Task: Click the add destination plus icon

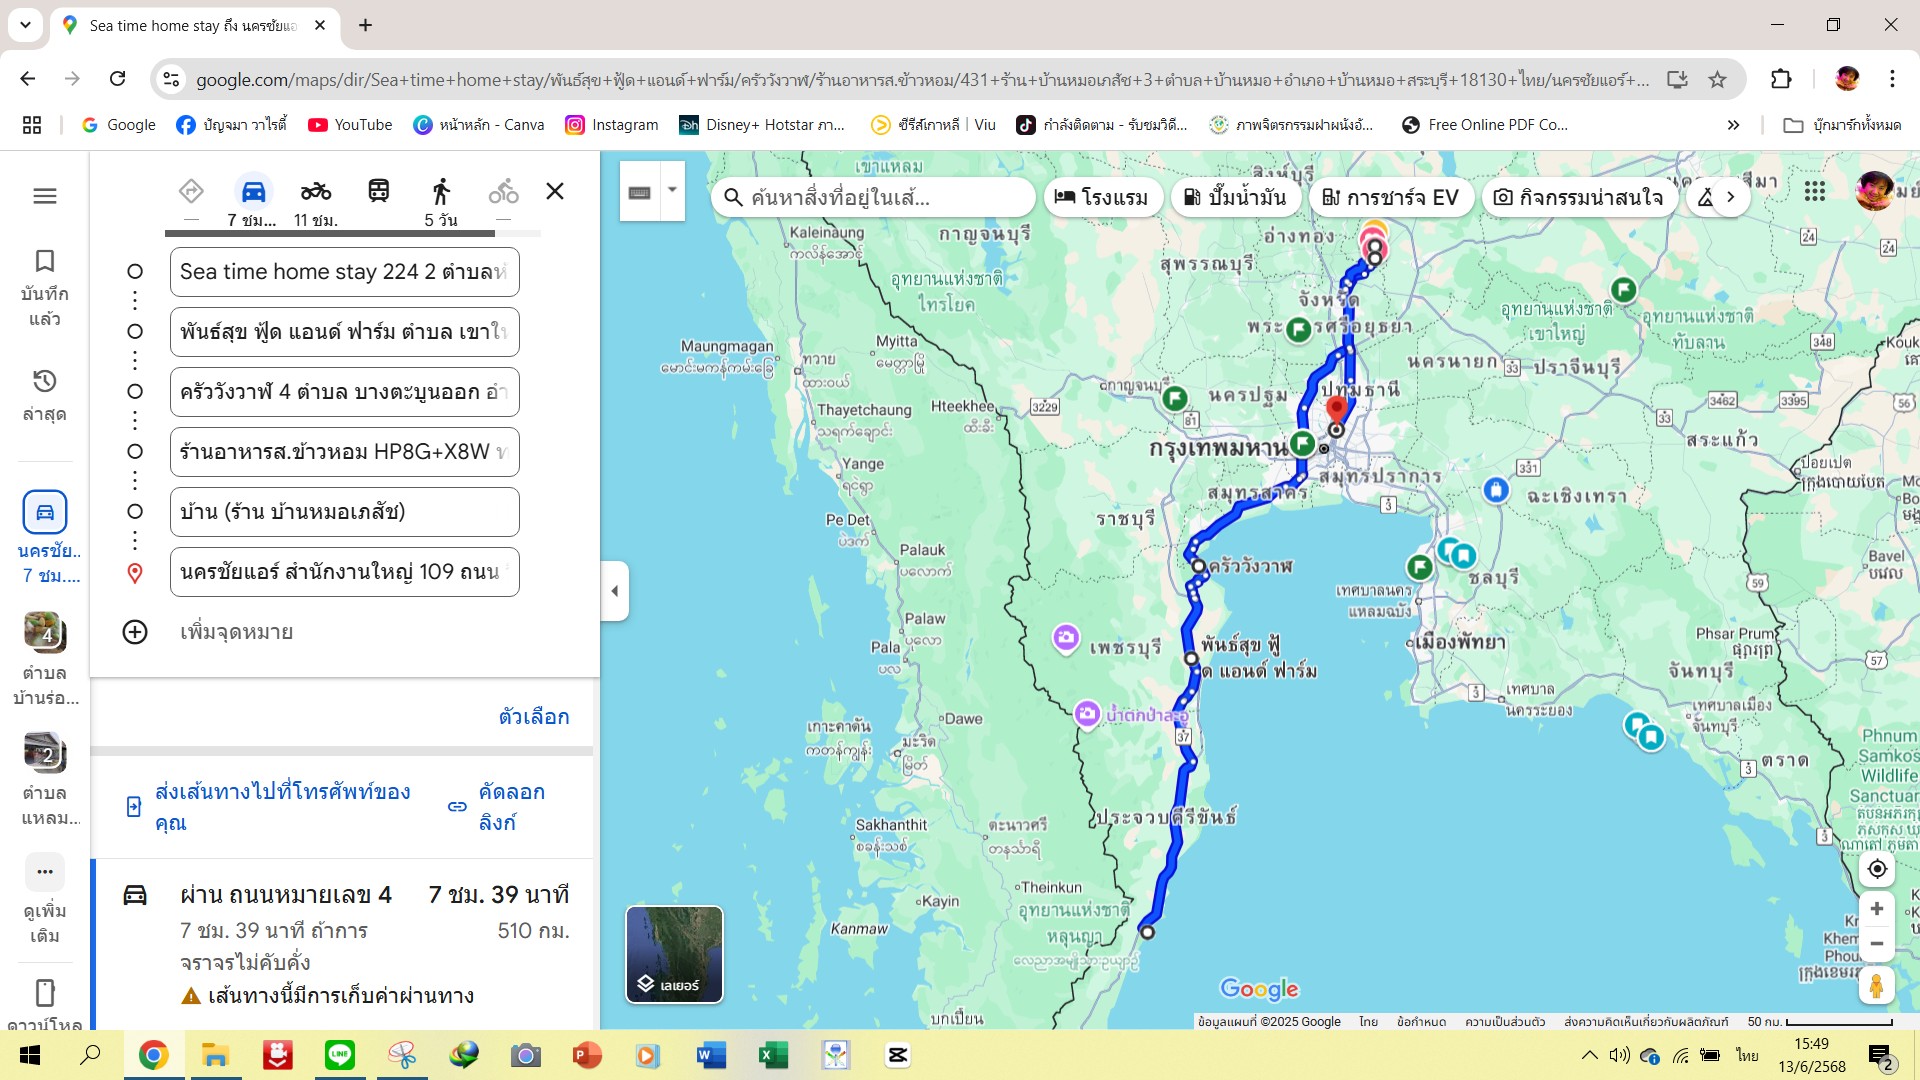Action: [135, 632]
